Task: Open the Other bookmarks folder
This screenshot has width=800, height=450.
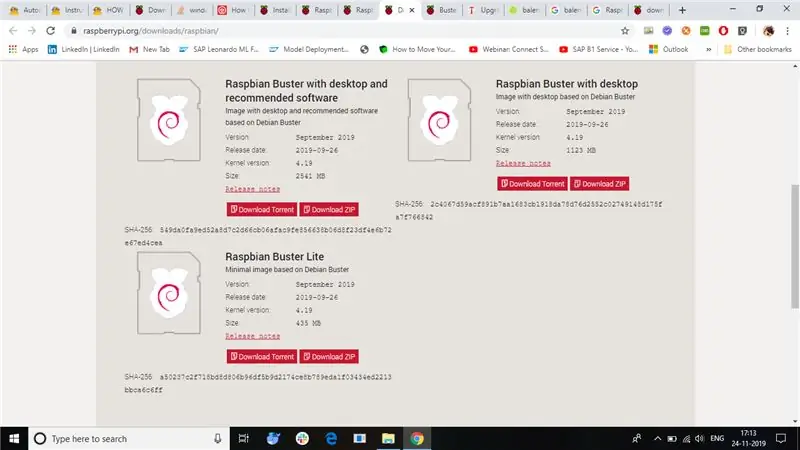Action: coord(758,49)
